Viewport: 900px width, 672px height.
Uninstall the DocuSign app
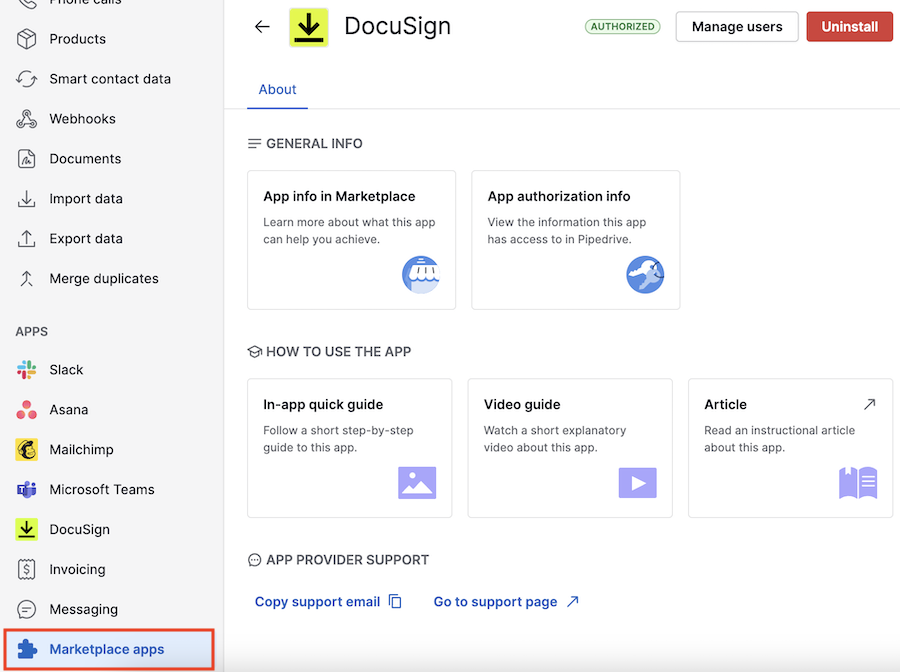pyautogui.click(x=849, y=26)
